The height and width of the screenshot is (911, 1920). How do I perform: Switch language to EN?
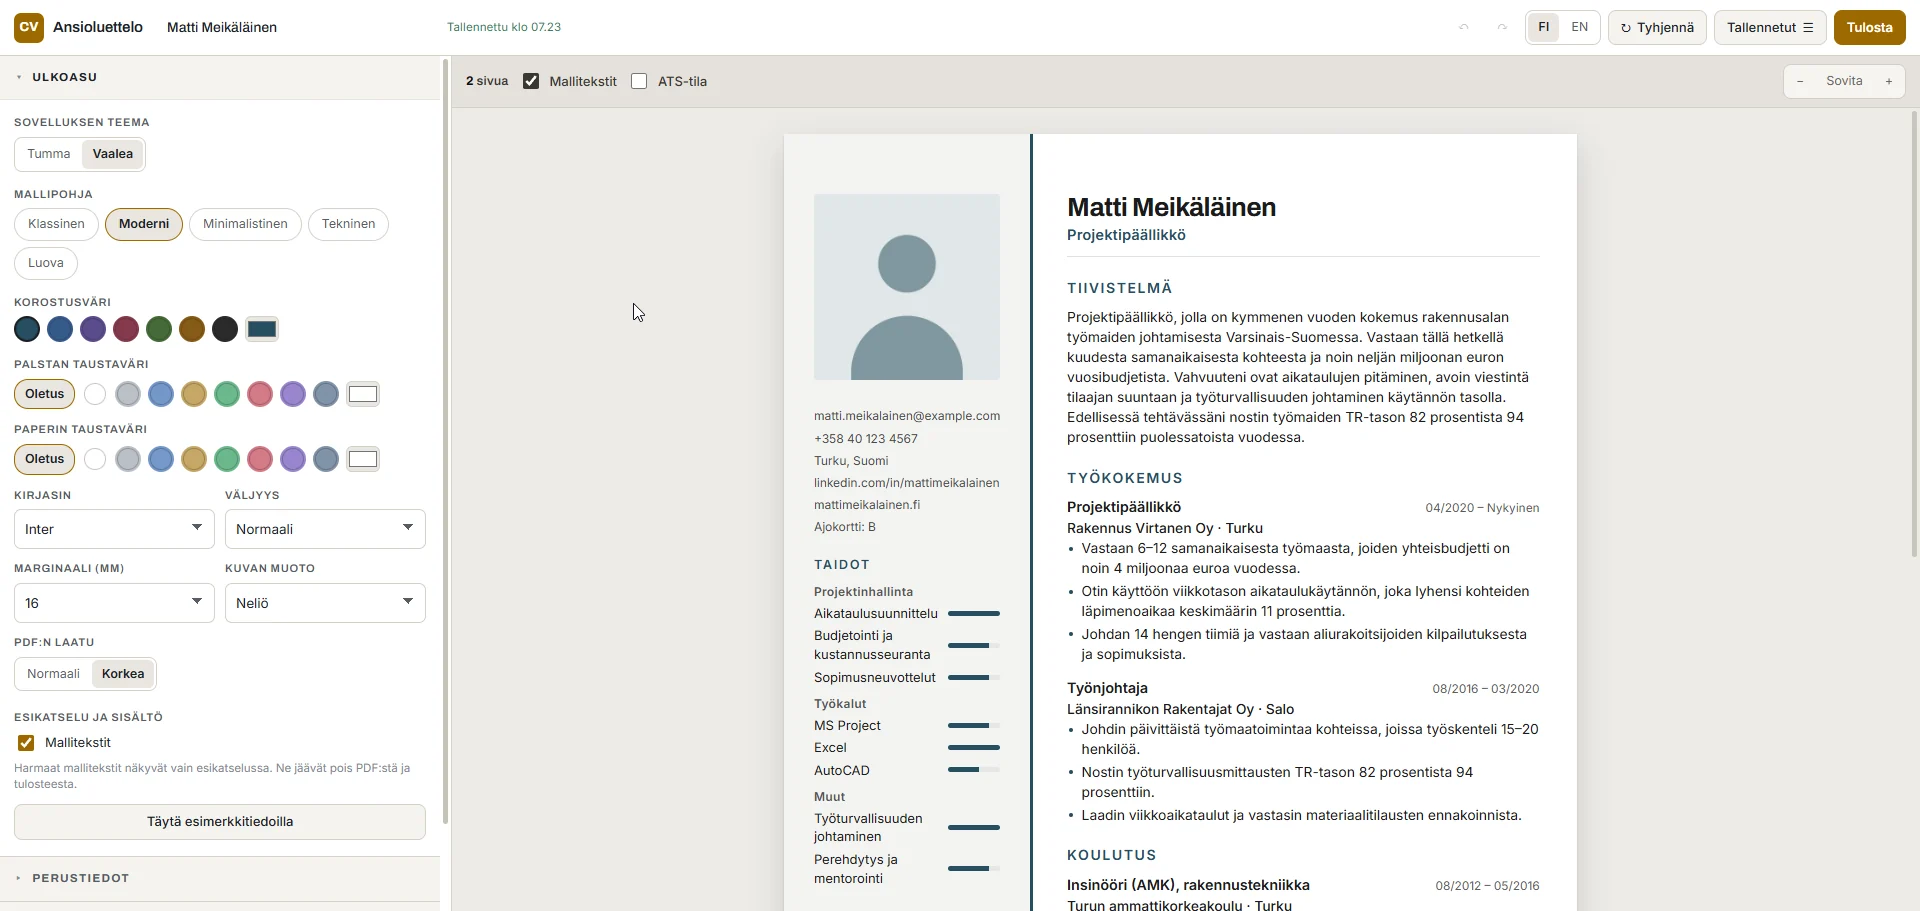tap(1580, 28)
